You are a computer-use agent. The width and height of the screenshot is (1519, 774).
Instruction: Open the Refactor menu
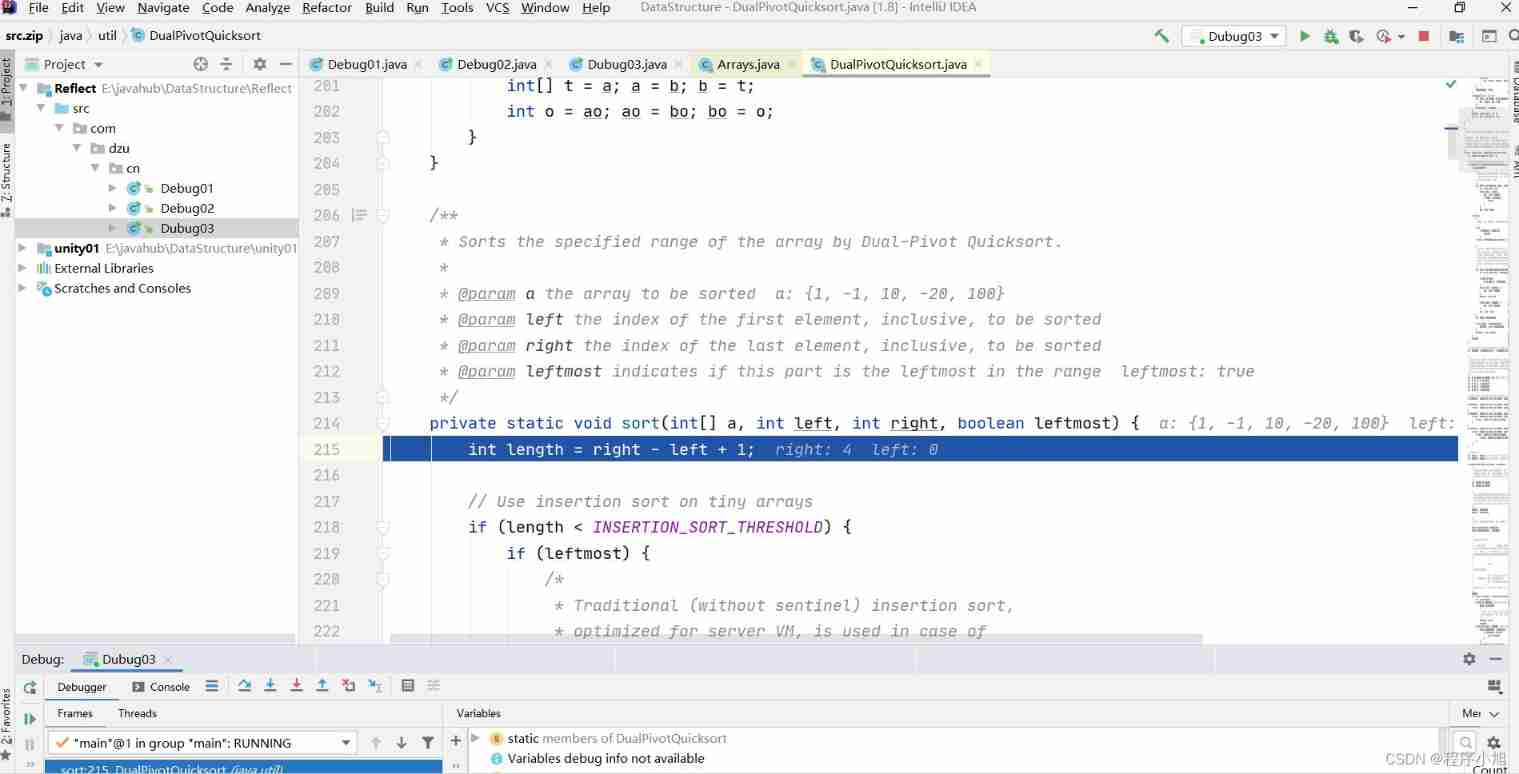pos(327,8)
